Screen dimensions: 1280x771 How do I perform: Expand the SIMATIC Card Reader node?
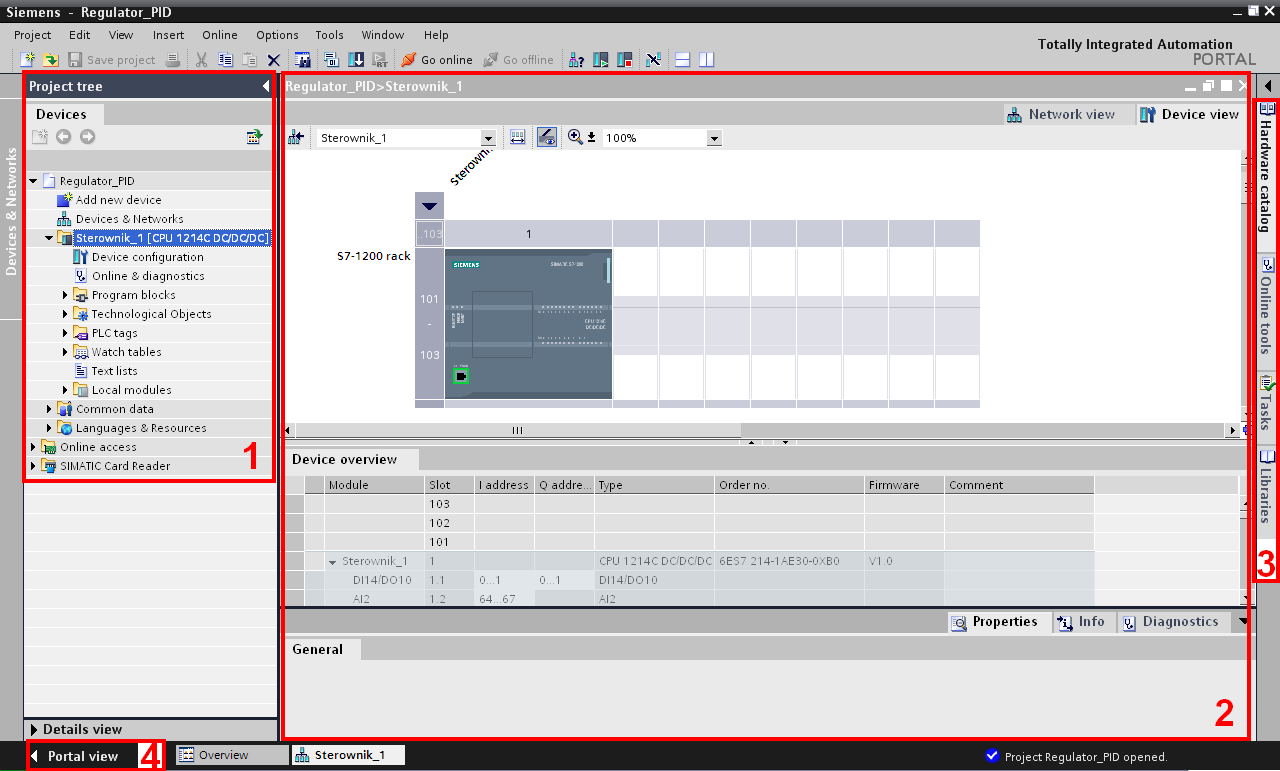tap(34, 466)
